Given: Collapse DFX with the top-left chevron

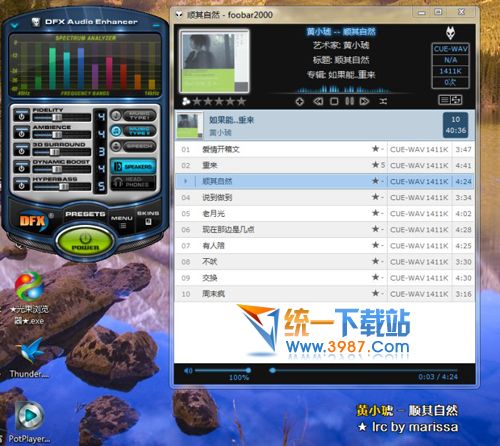Looking at the screenshot, I should (14, 25).
